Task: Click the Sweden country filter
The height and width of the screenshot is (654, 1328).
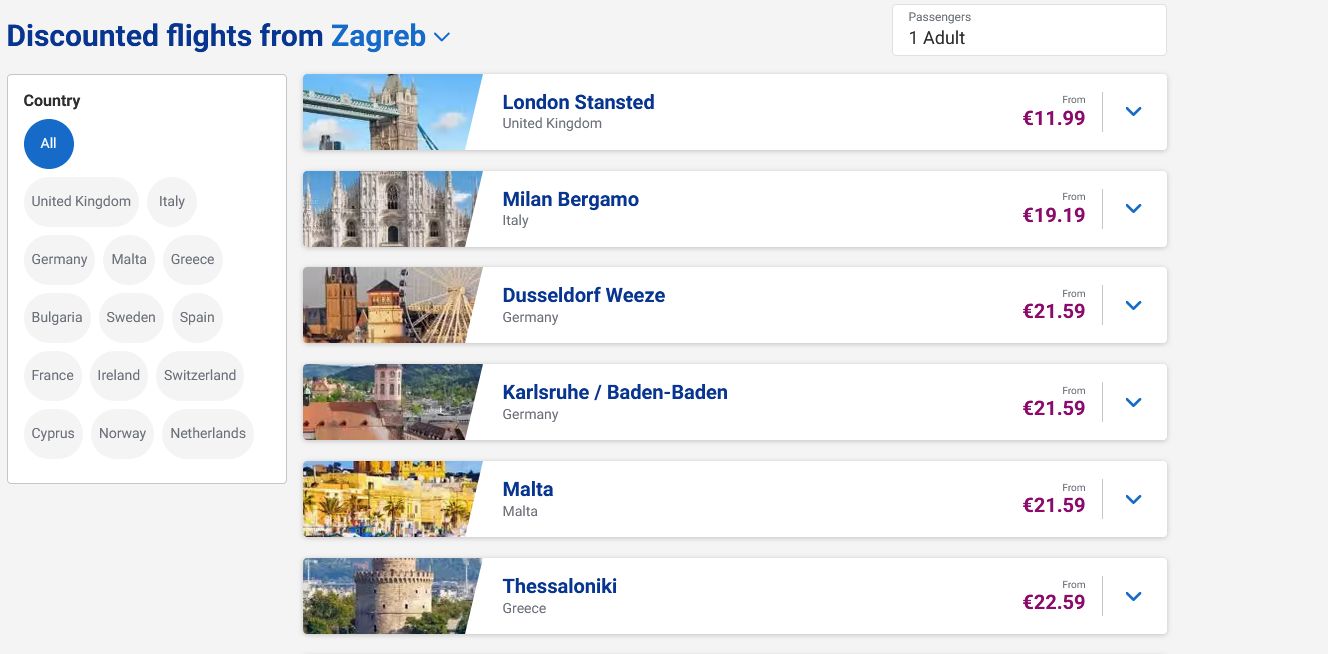Action: (131, 317)
